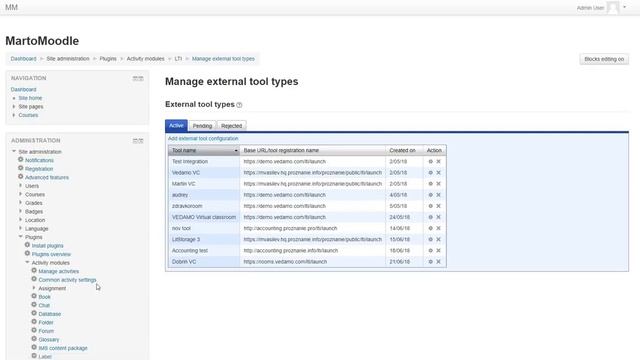
Task: Open Forum module settings
Action: tap(46, 331)
